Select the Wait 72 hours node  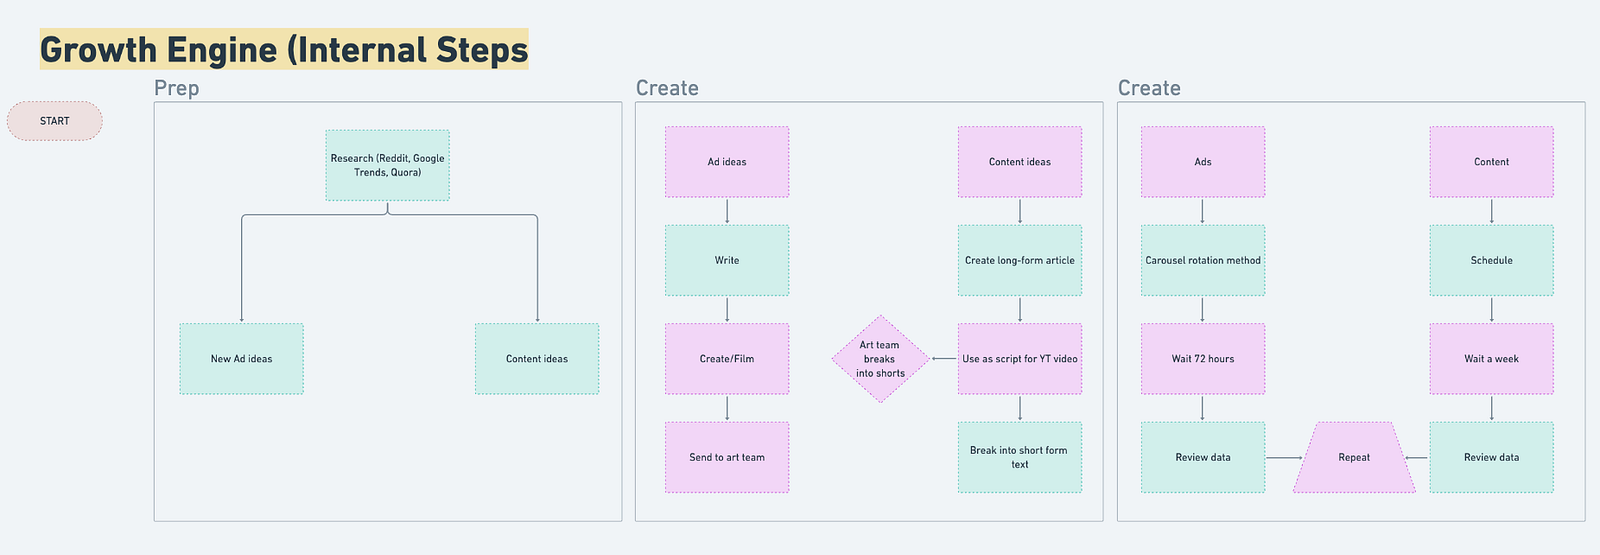pos(1203,359)
